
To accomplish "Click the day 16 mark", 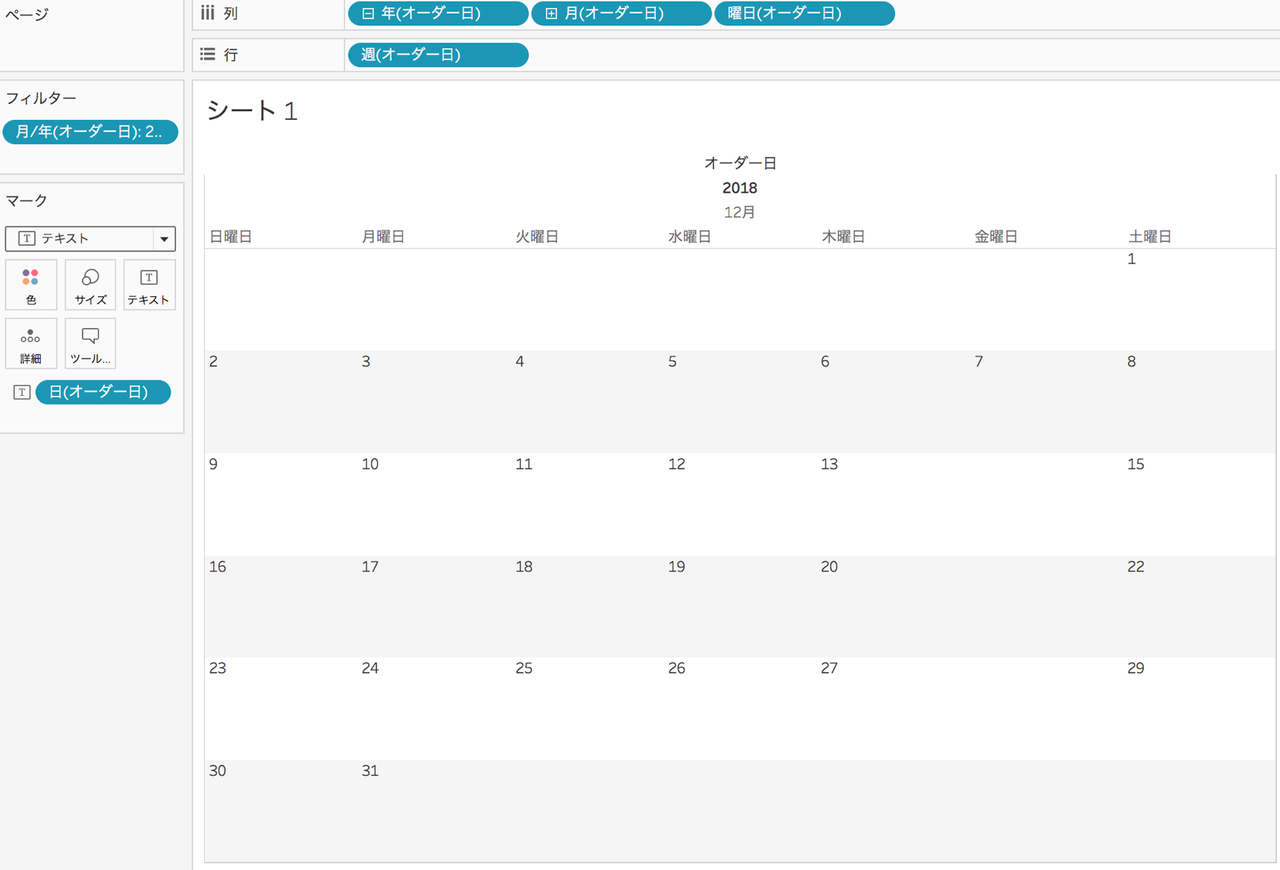I will click(x=218, y=567).
